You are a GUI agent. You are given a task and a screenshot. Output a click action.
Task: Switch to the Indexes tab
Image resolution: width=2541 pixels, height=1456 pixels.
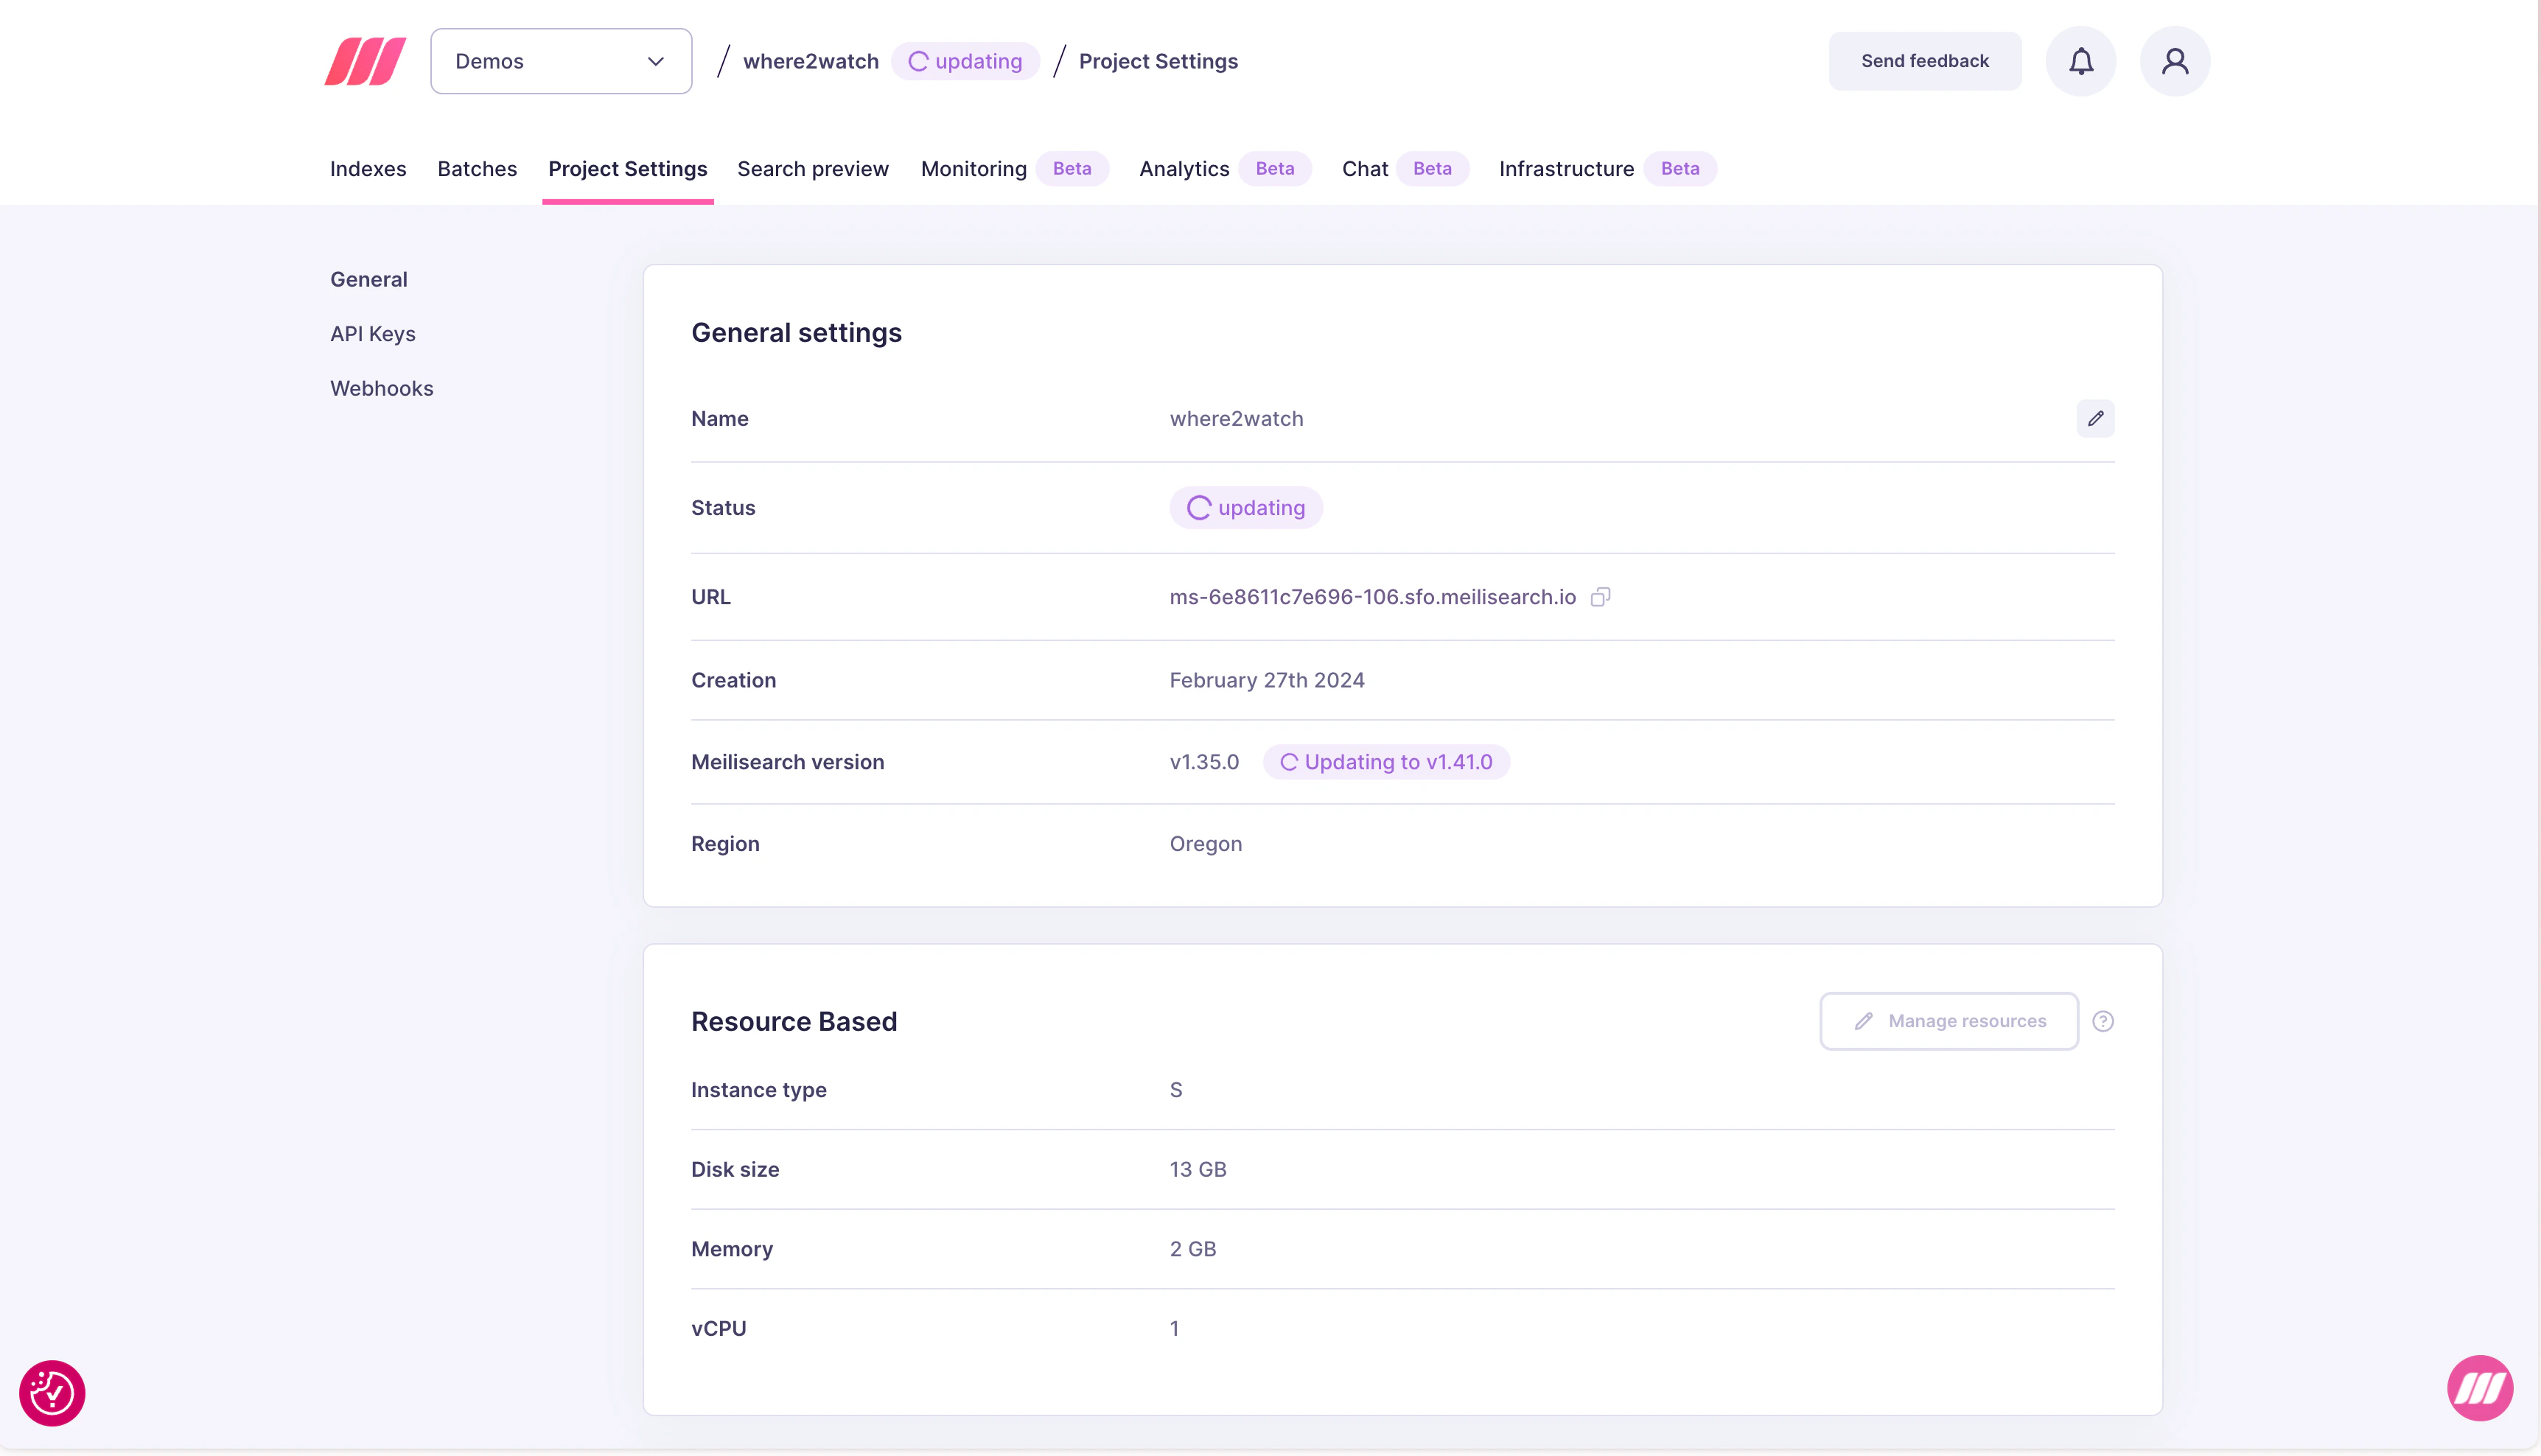tap(368, 169)
